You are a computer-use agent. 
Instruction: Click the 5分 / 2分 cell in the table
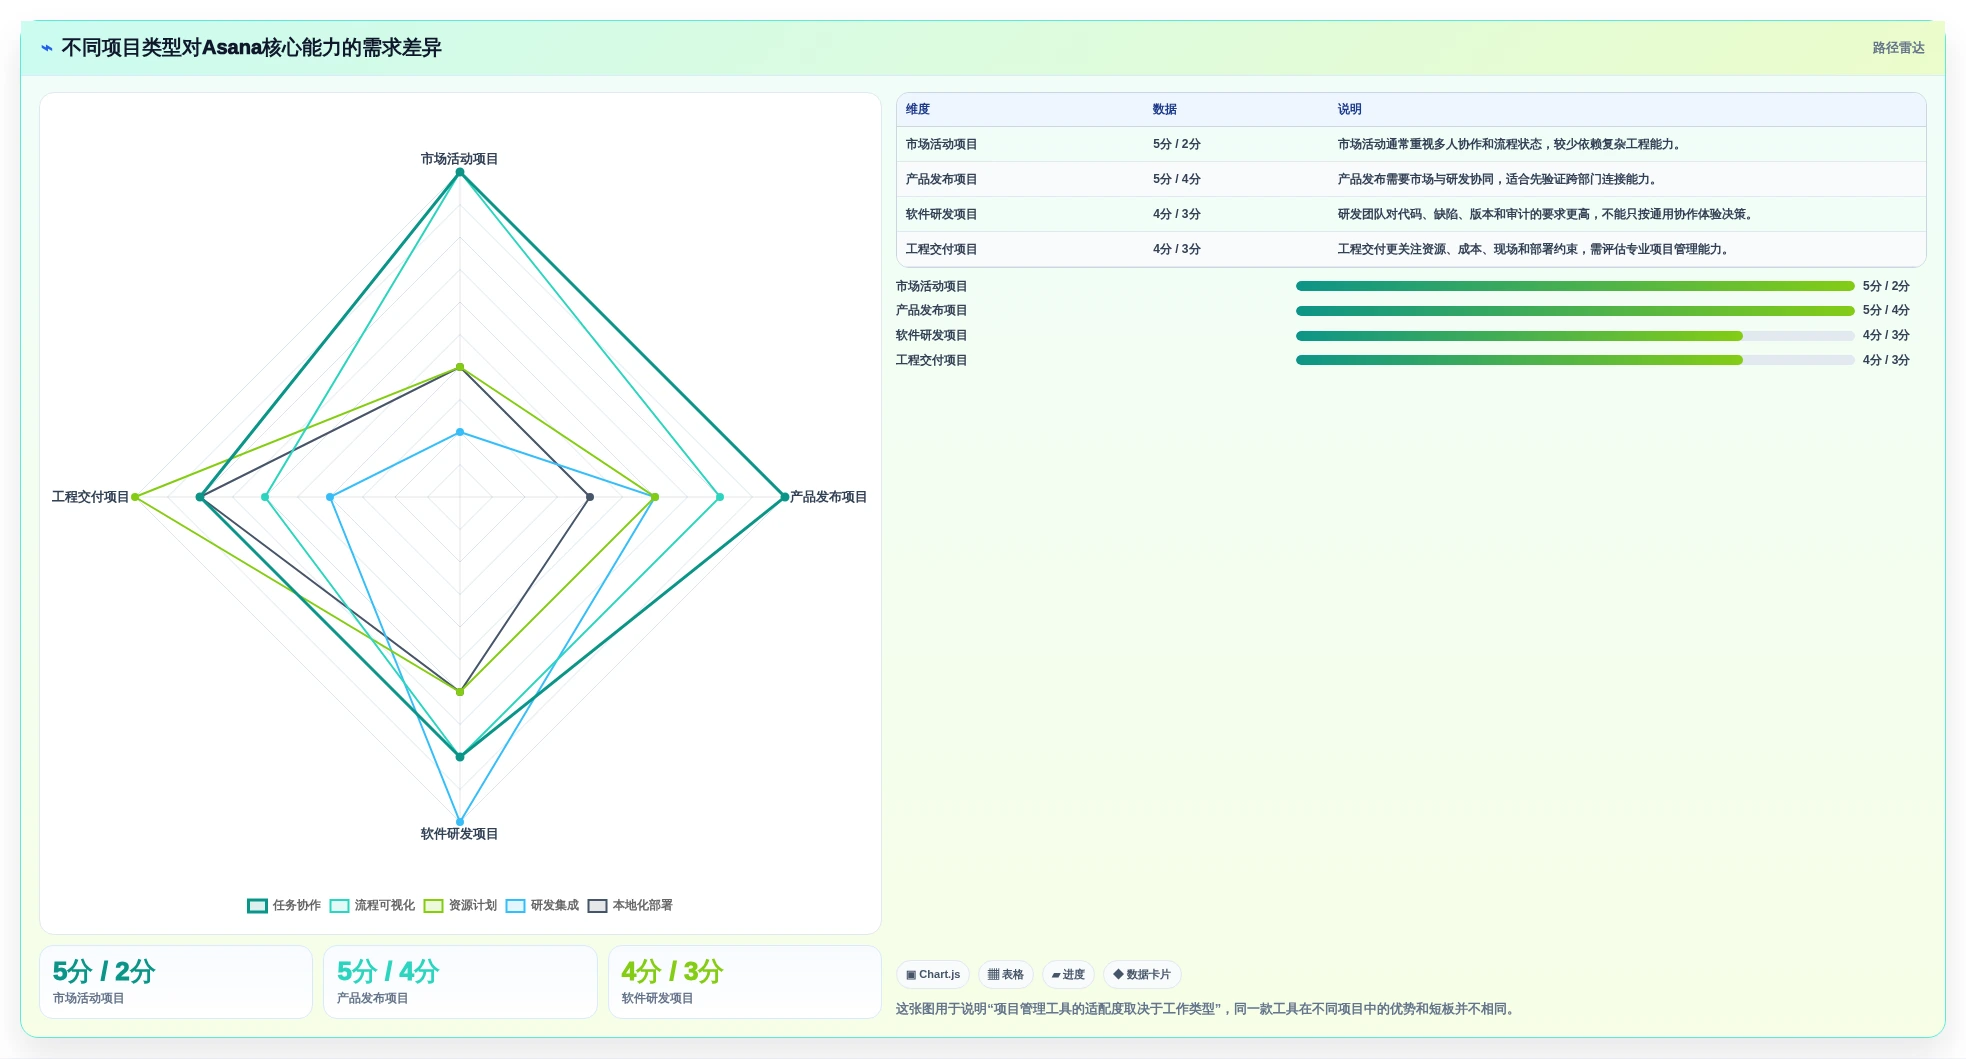point(1177,145)
